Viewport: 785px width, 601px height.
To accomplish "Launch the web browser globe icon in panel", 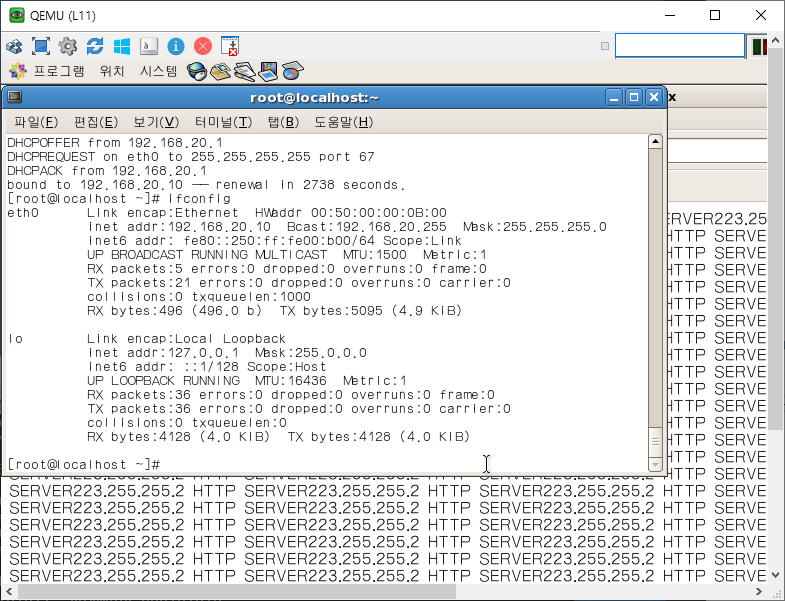I will click(197, 71).
